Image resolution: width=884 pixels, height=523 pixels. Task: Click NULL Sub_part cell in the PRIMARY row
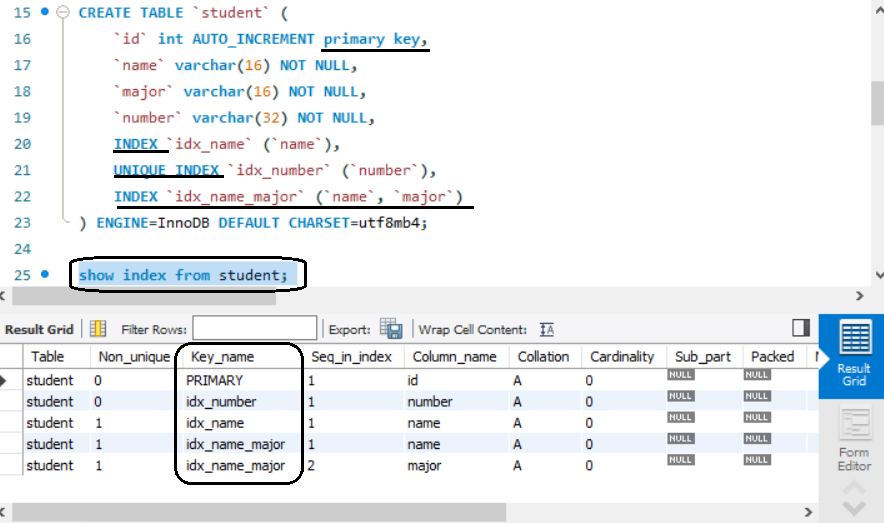pos(680,375)
